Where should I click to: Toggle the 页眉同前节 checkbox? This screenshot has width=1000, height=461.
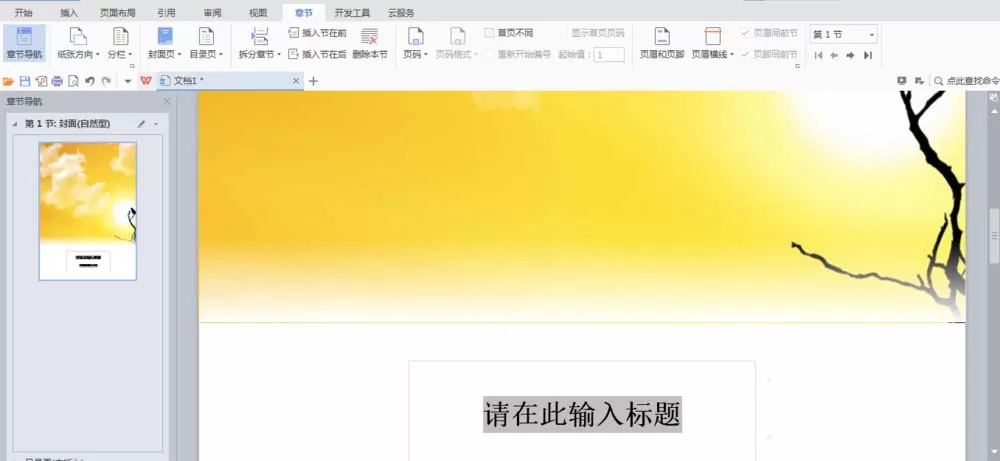(x=769, y=33)
